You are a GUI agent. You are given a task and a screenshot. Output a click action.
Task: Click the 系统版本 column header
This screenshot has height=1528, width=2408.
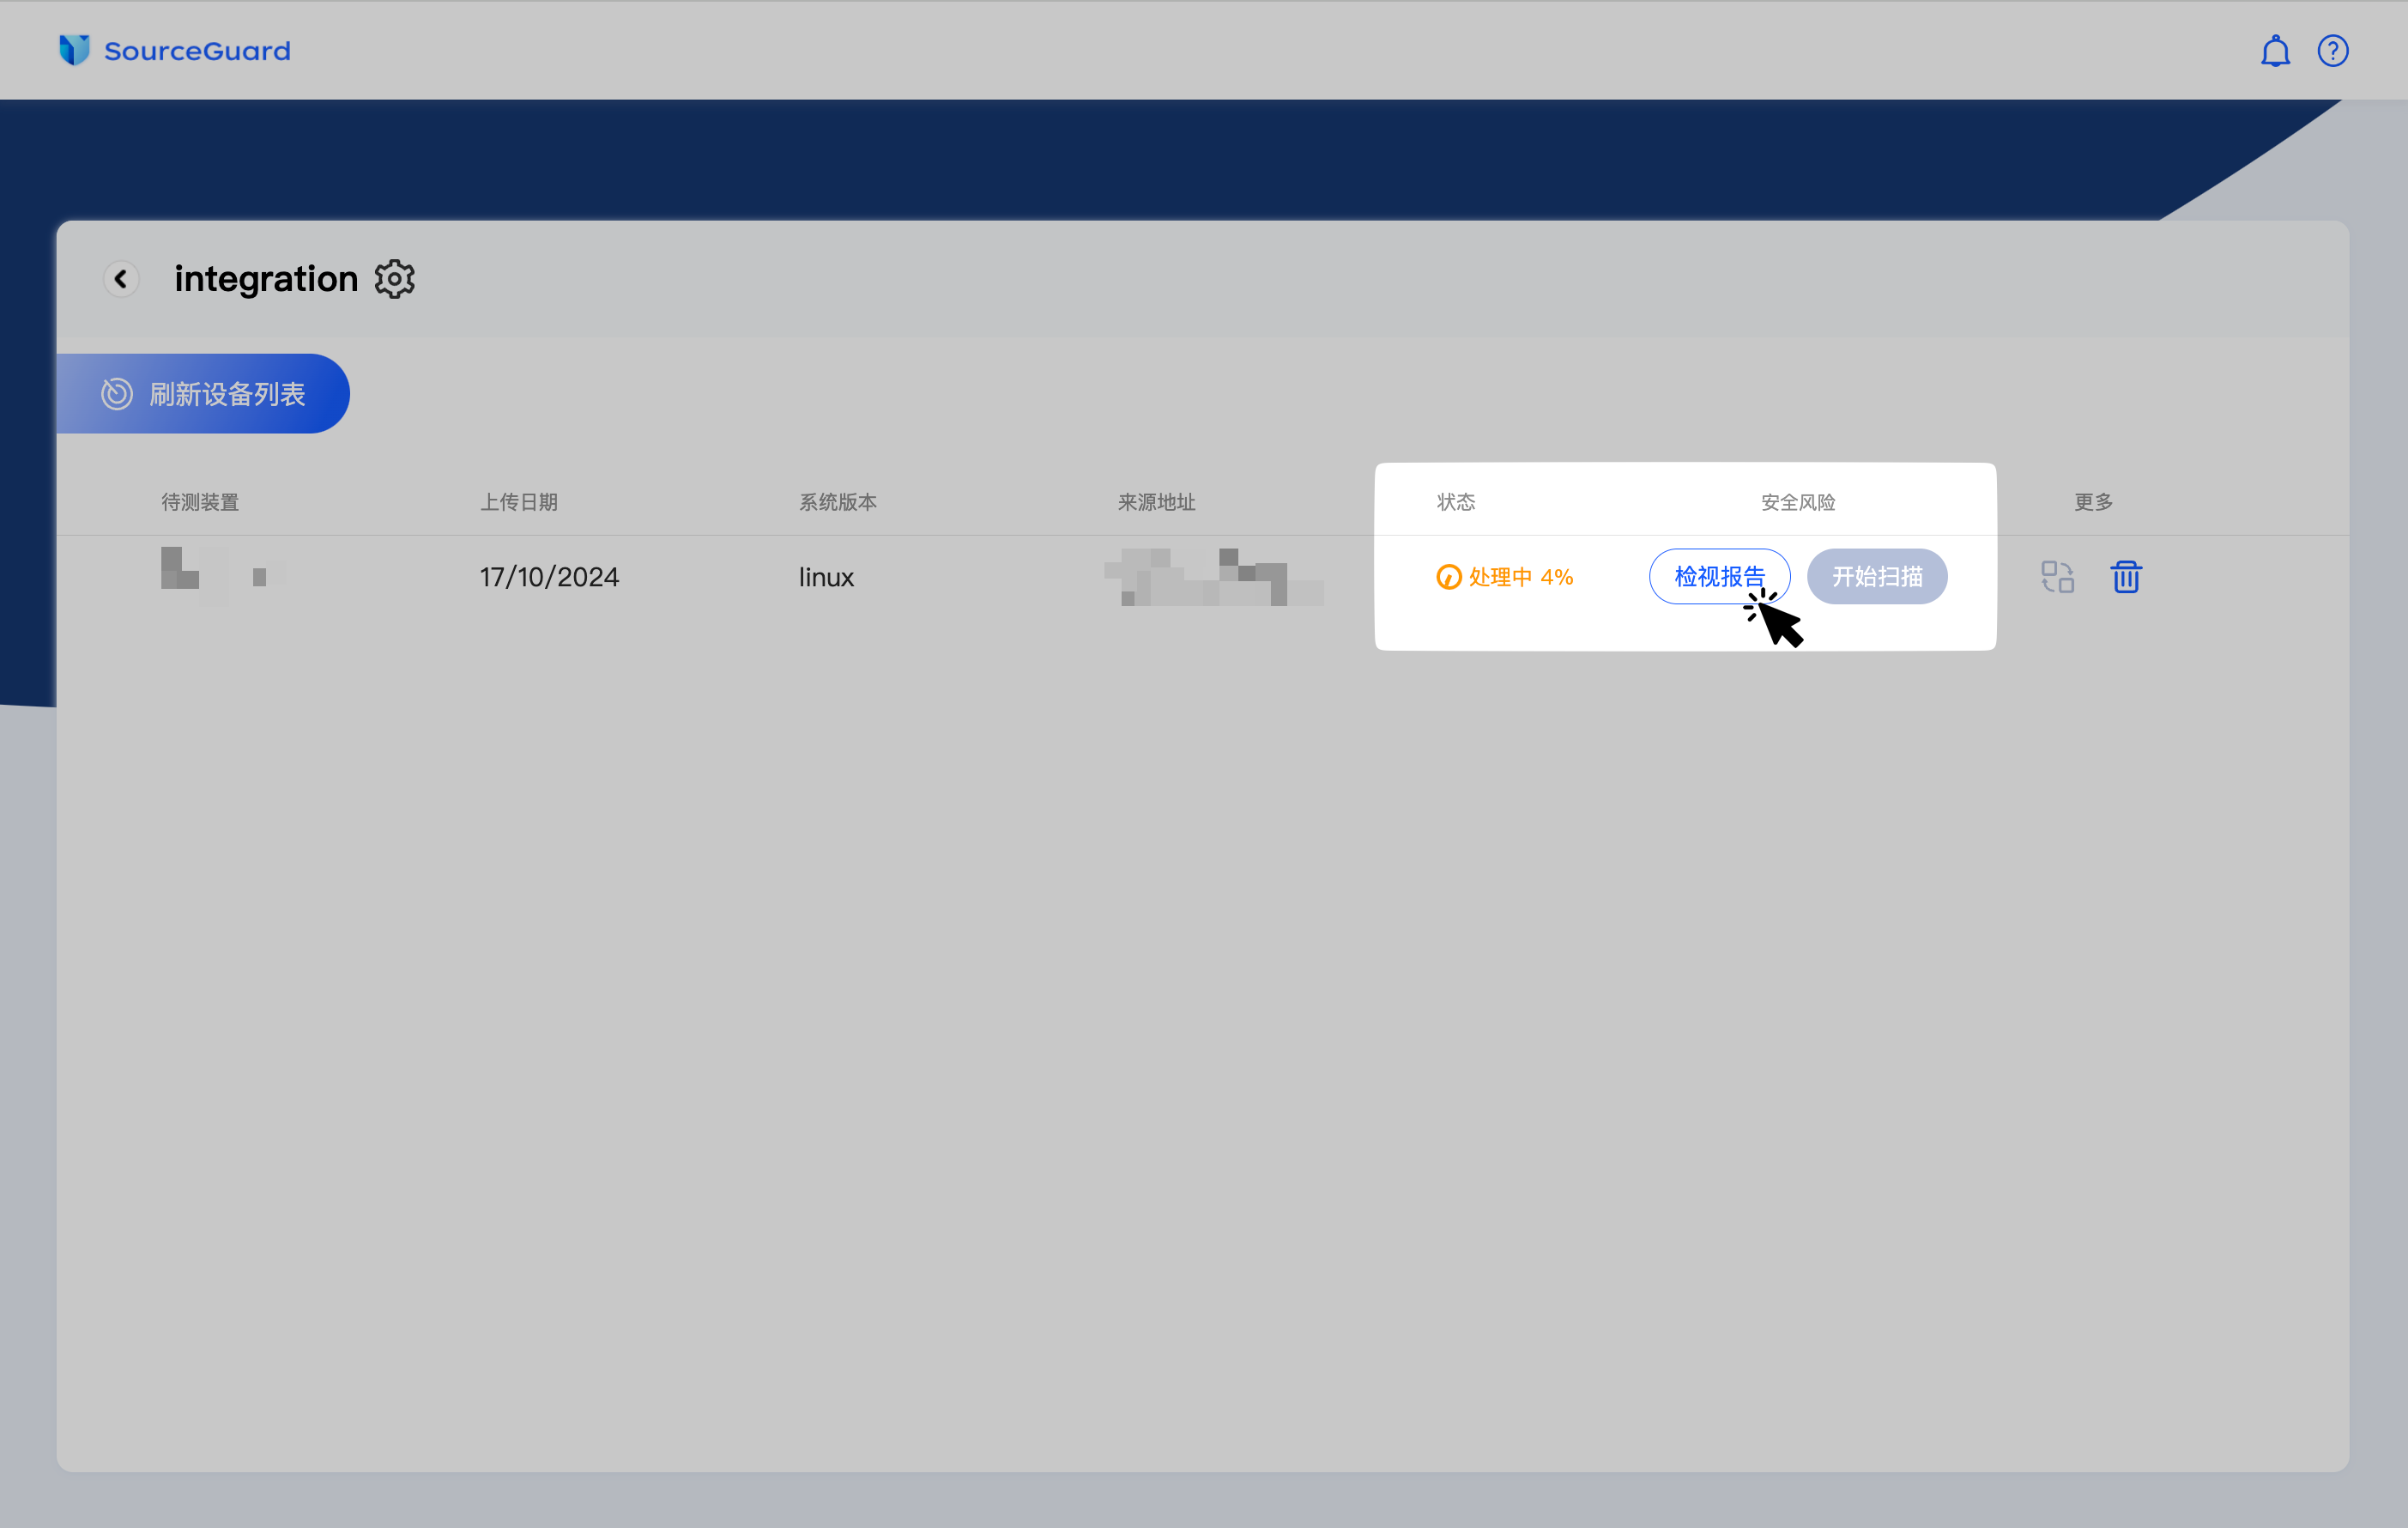[x=837, y=502]
